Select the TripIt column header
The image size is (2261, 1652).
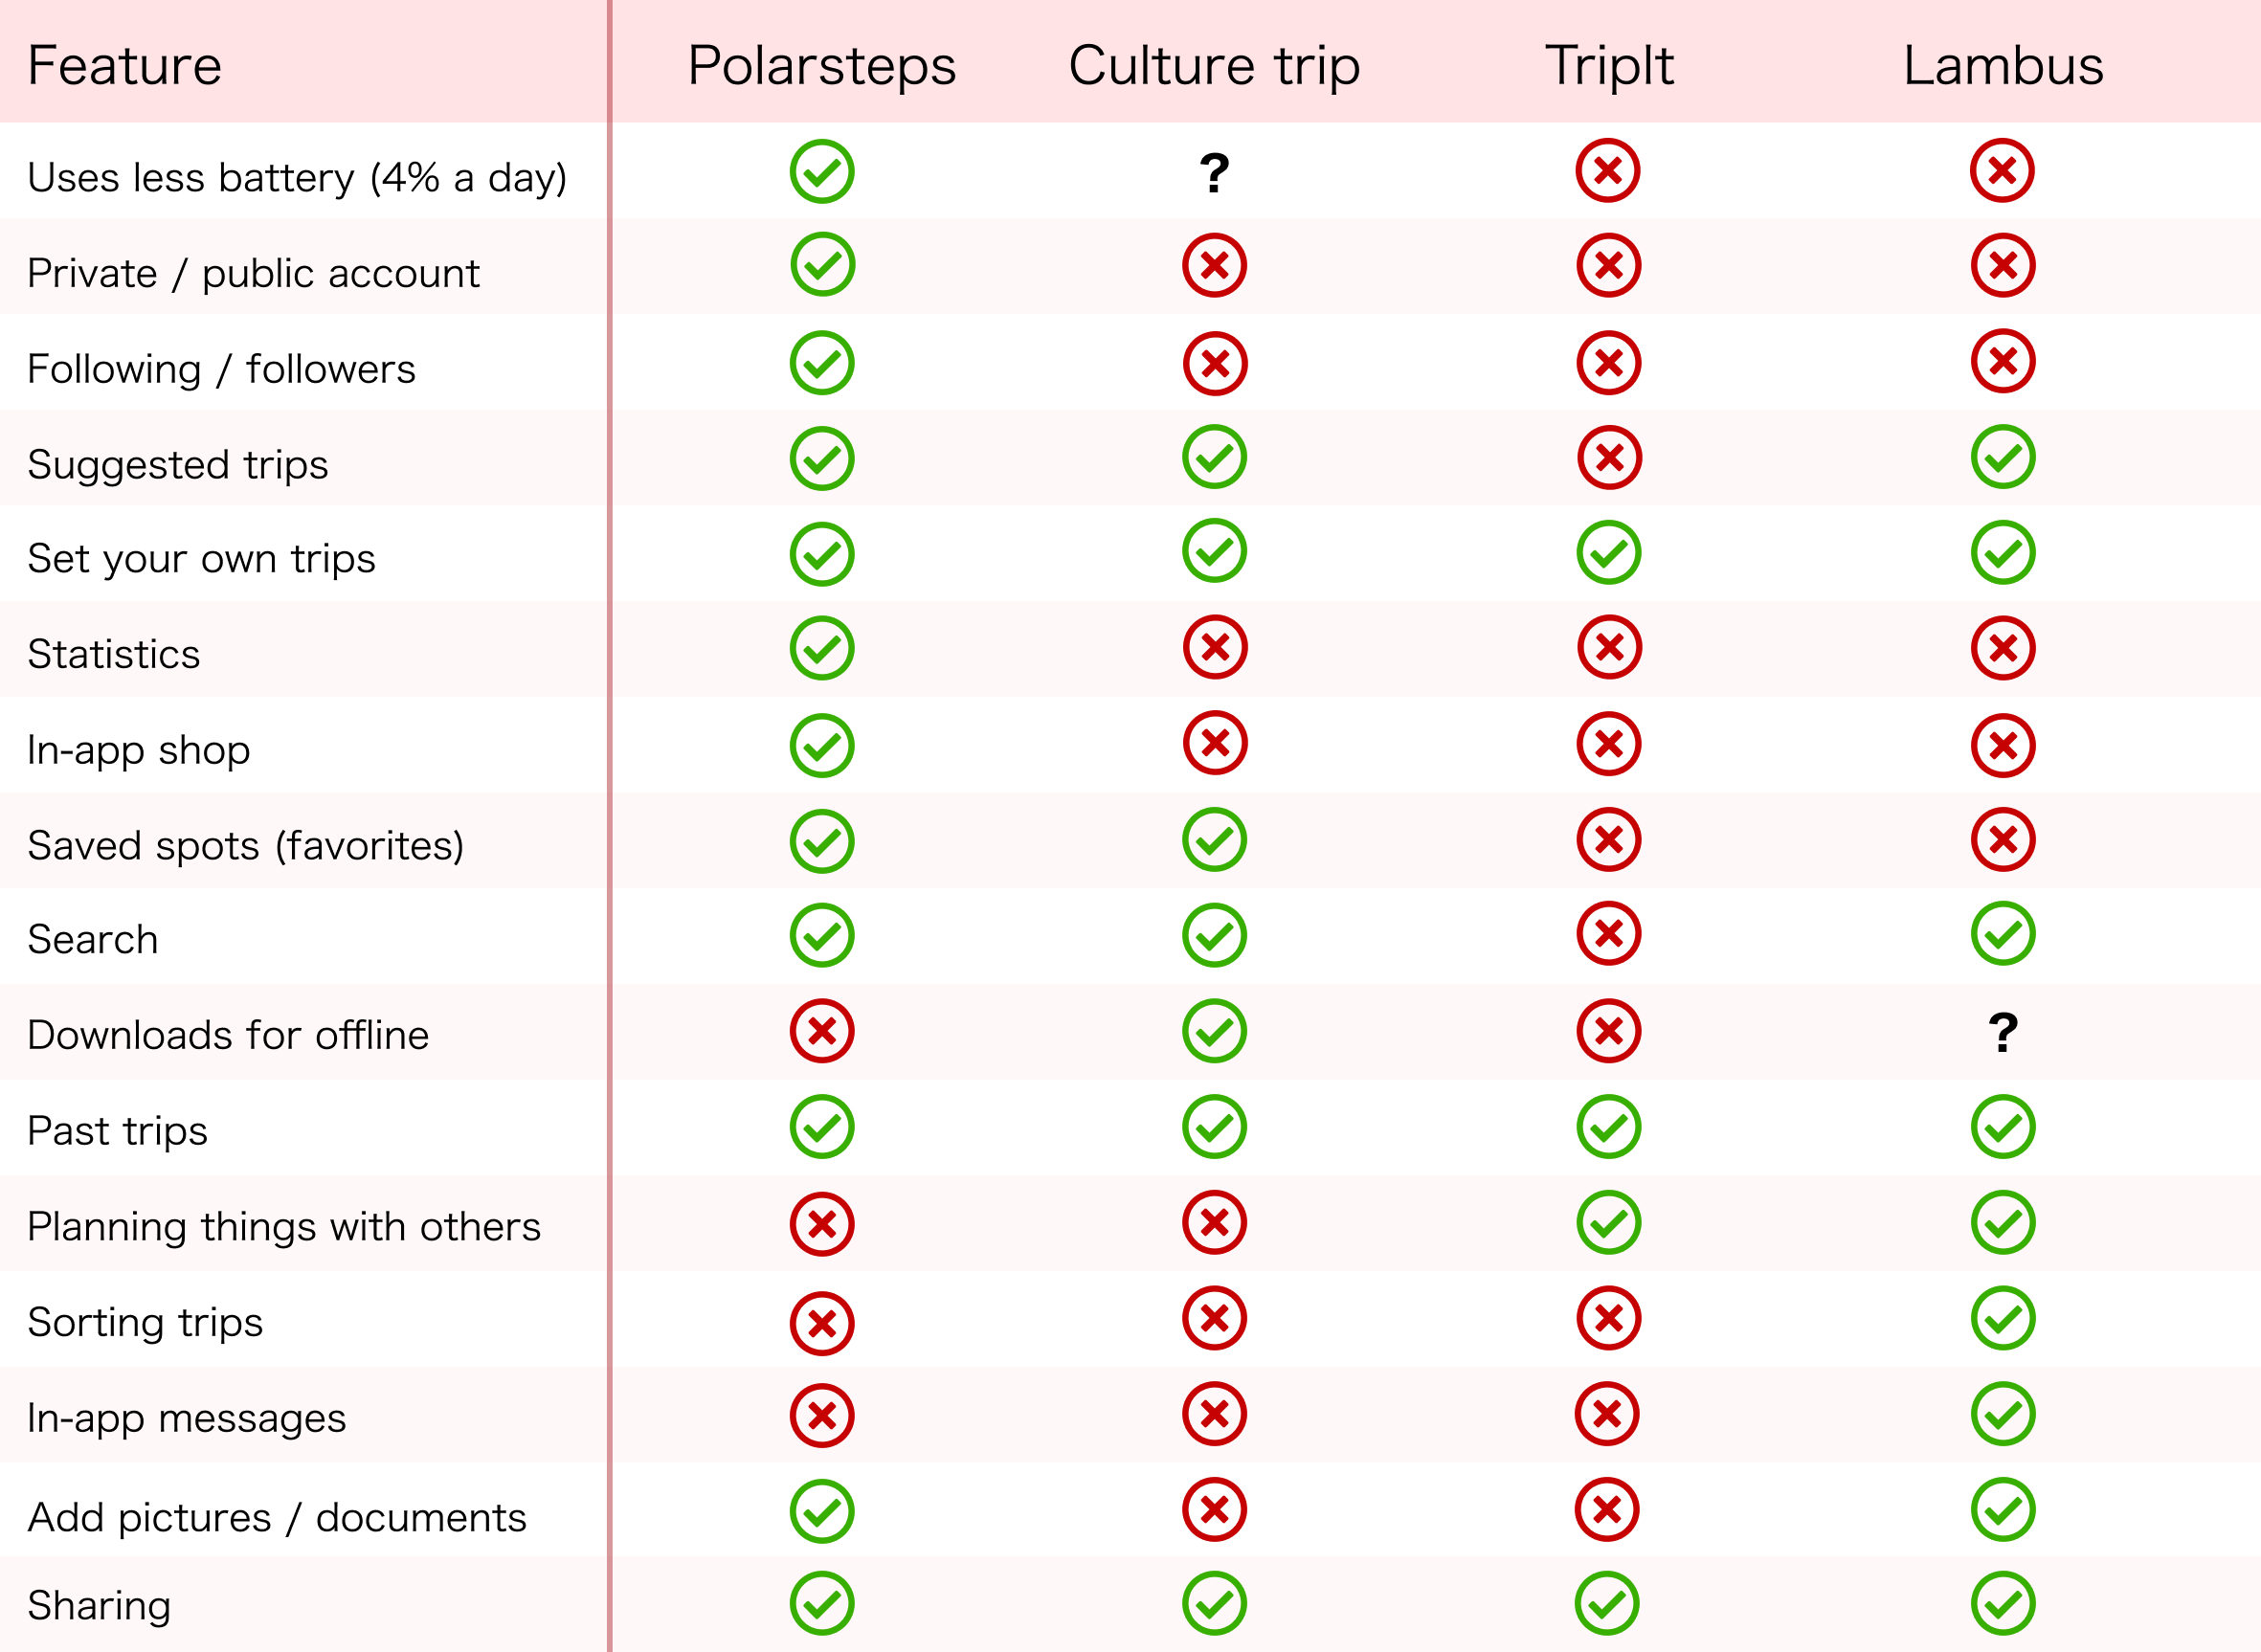(1609, 65)
